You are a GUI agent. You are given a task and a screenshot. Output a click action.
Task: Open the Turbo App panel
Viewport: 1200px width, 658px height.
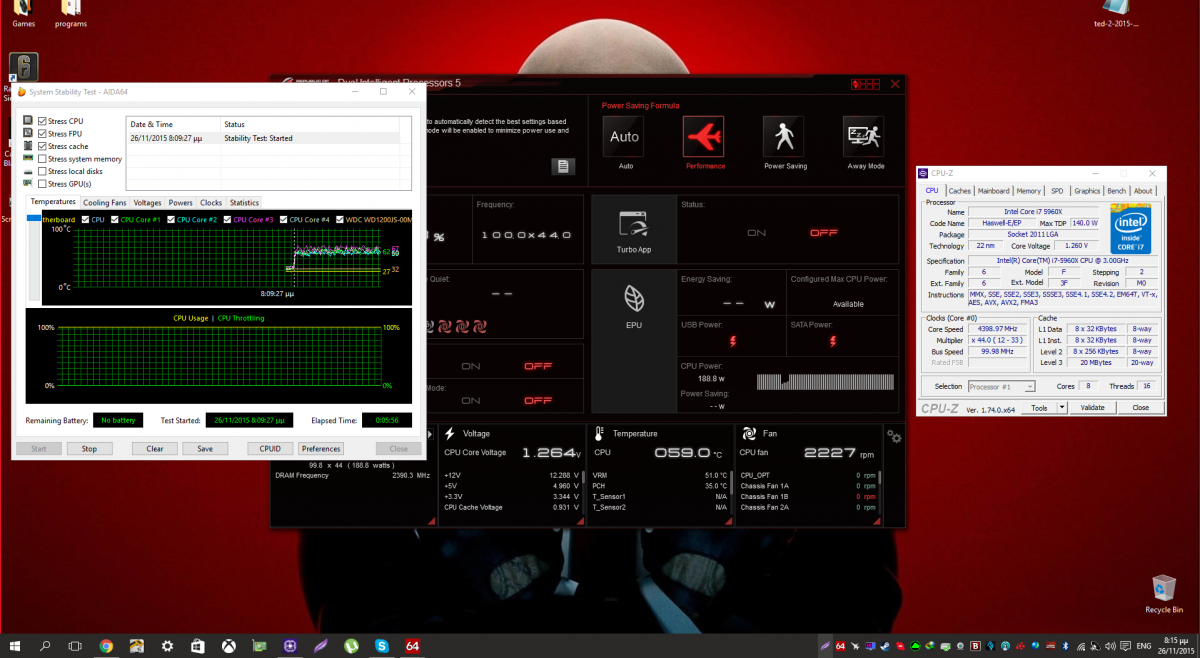634,230
